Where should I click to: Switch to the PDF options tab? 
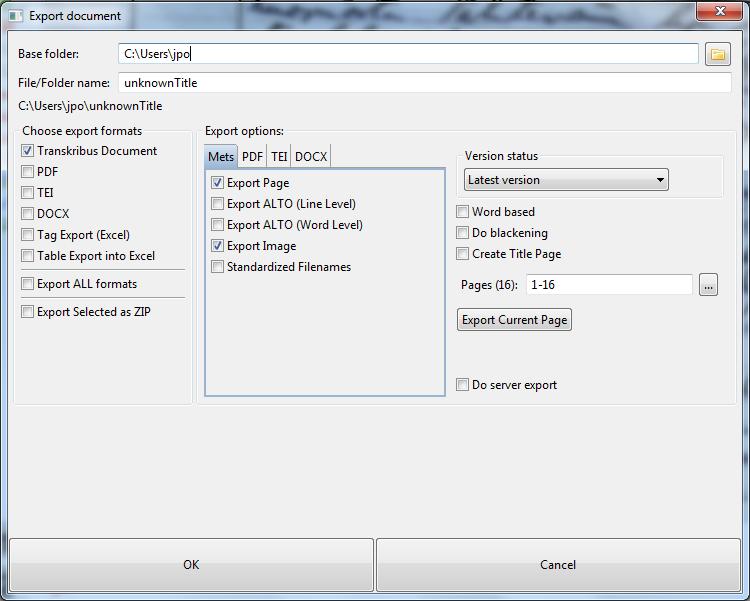tap(252, 156)
